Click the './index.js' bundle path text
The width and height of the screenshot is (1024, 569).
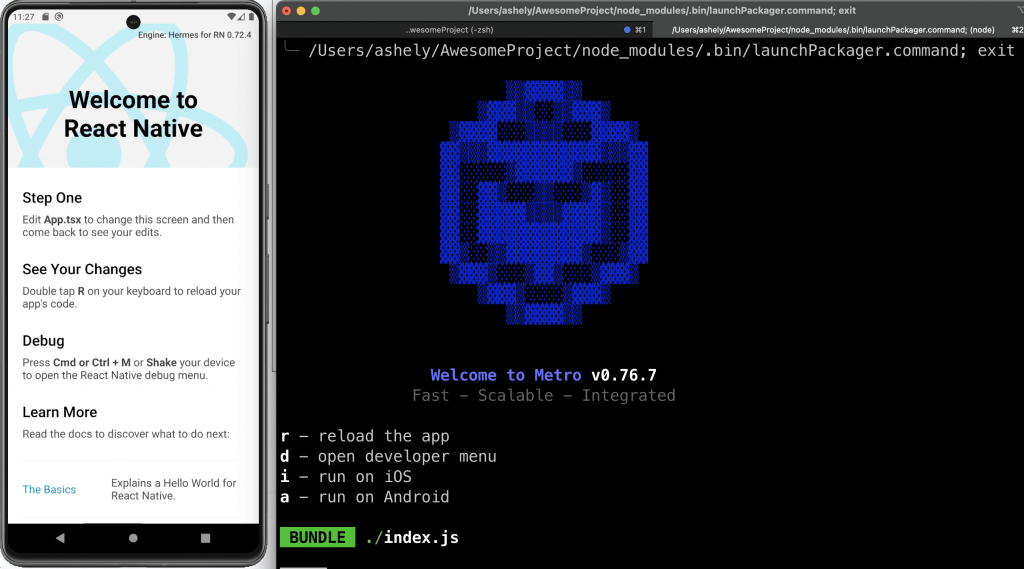(x=412, y=537)
